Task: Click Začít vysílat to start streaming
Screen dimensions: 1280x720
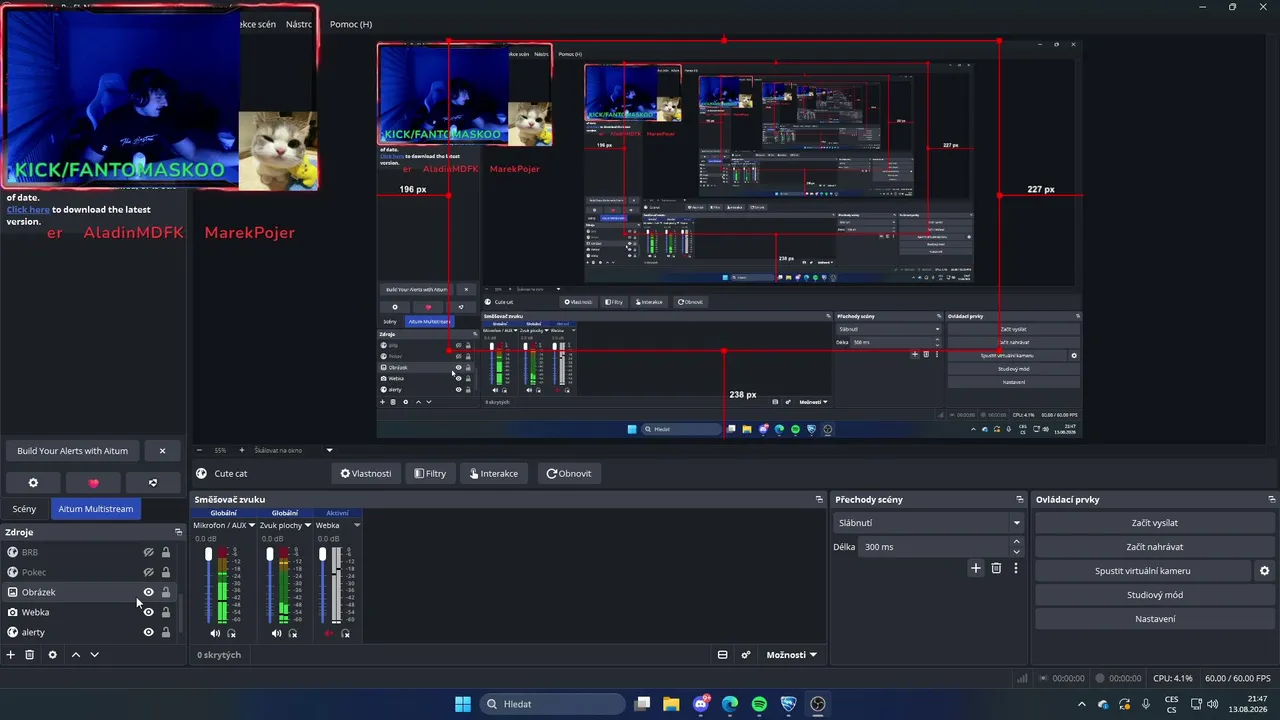Action: 1155,523
